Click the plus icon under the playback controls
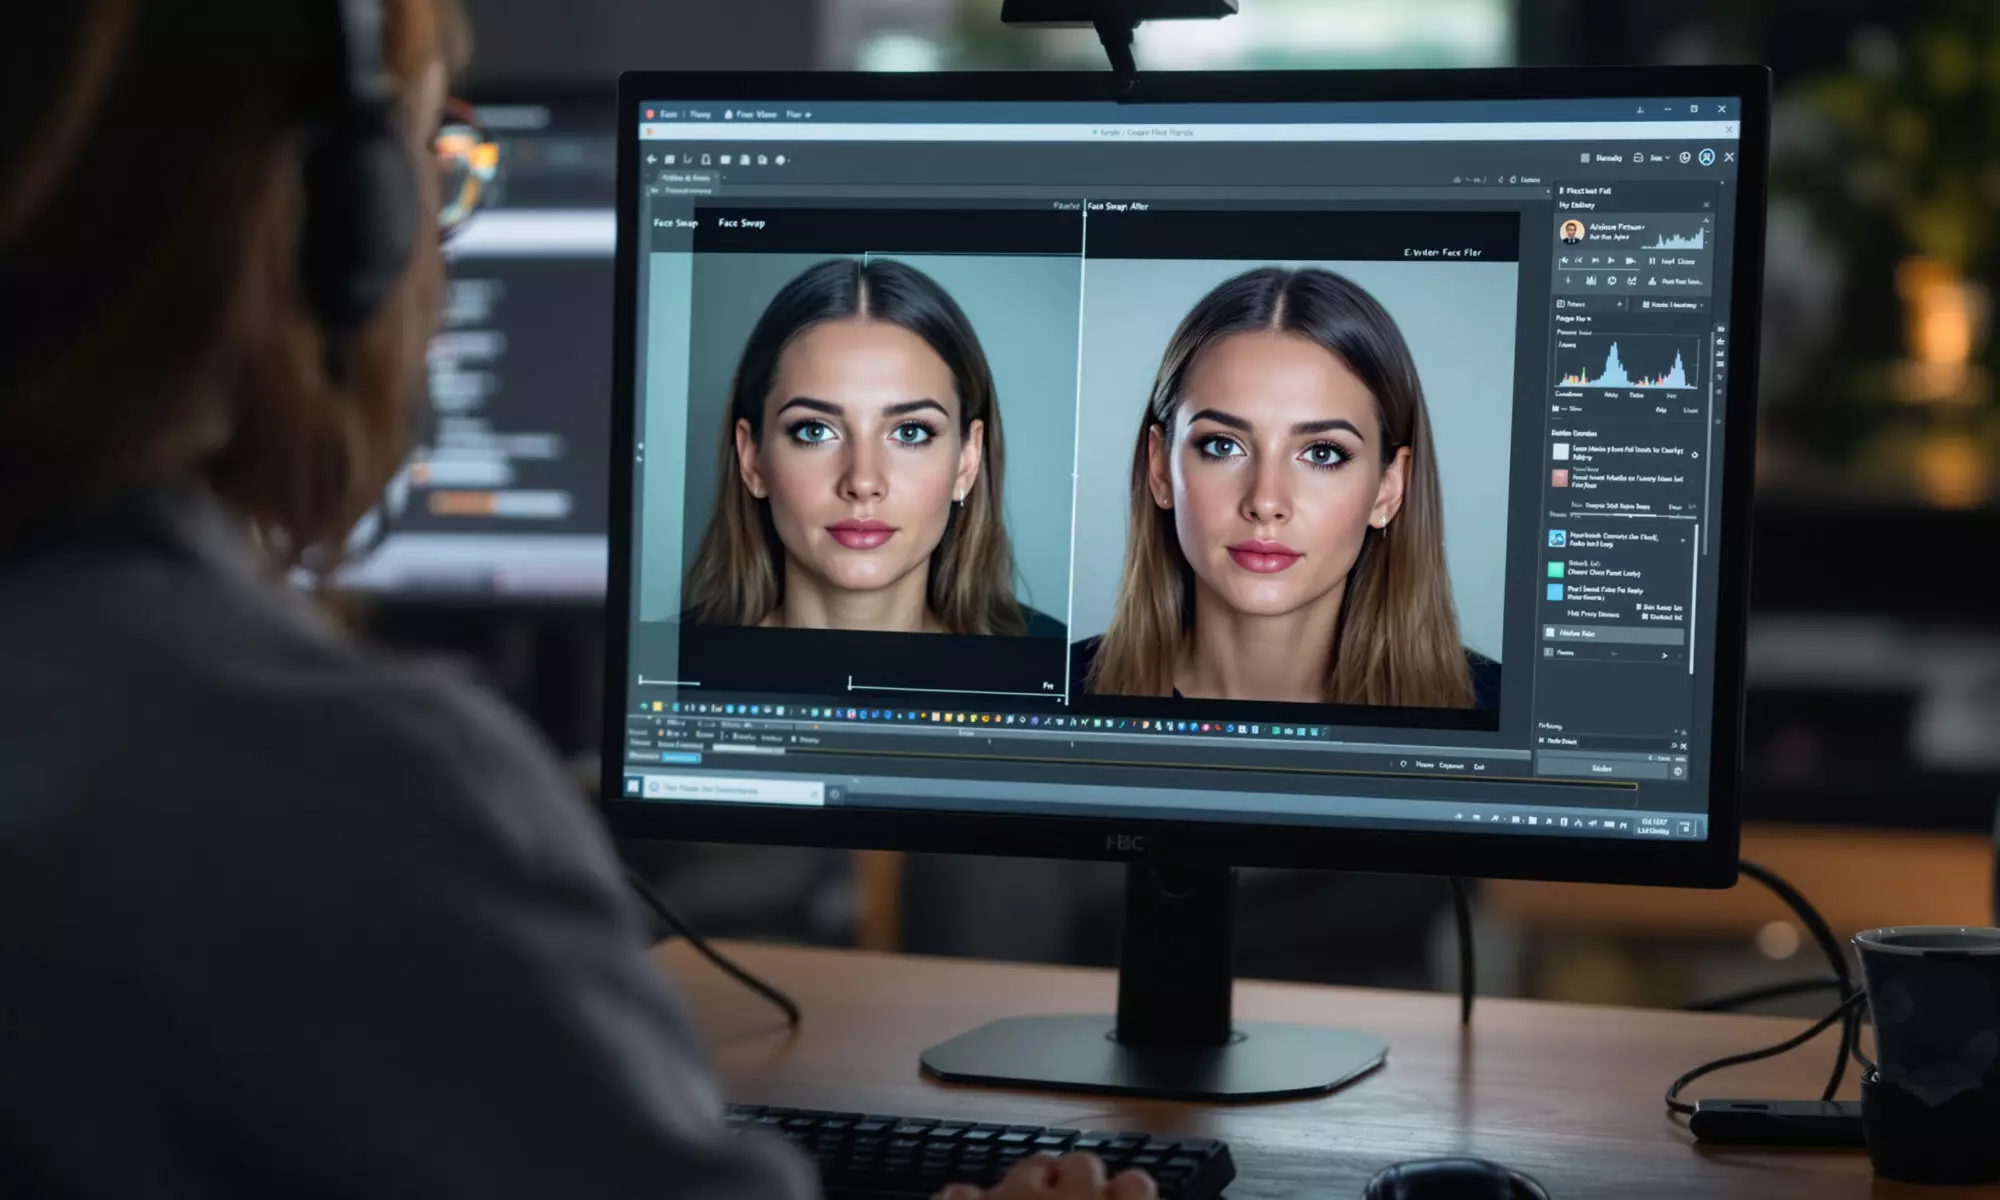This screenshot has height=1200, width=2000. [1567, 281]
